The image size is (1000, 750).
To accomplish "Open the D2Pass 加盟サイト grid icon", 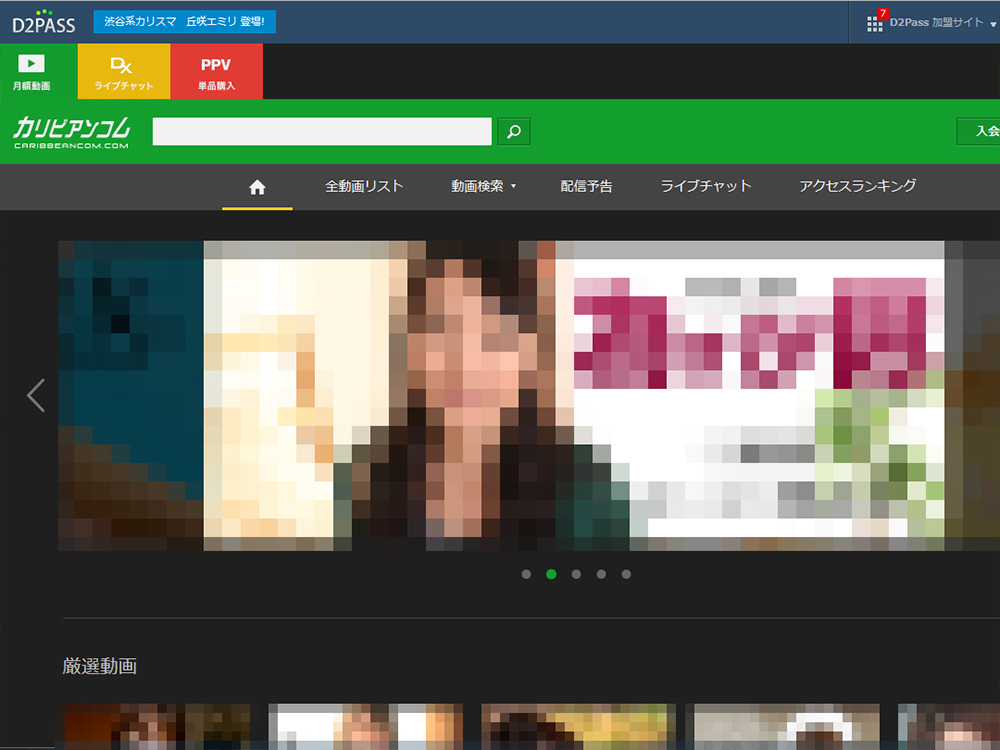I will coord(875,23).
